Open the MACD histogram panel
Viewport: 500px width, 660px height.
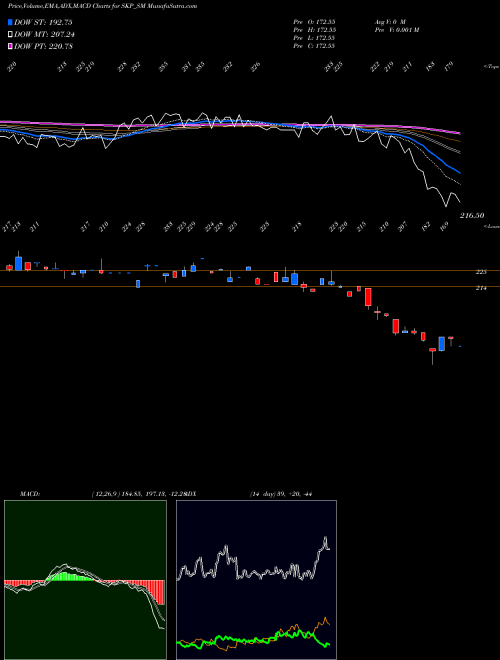pyautogui.click(x=85, y=580)
